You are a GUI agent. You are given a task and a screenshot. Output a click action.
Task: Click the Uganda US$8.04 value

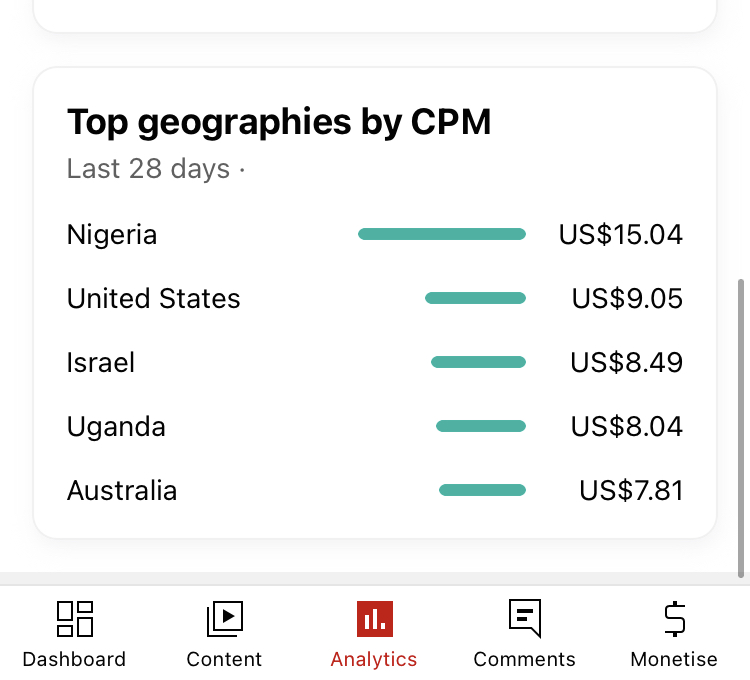627,427
